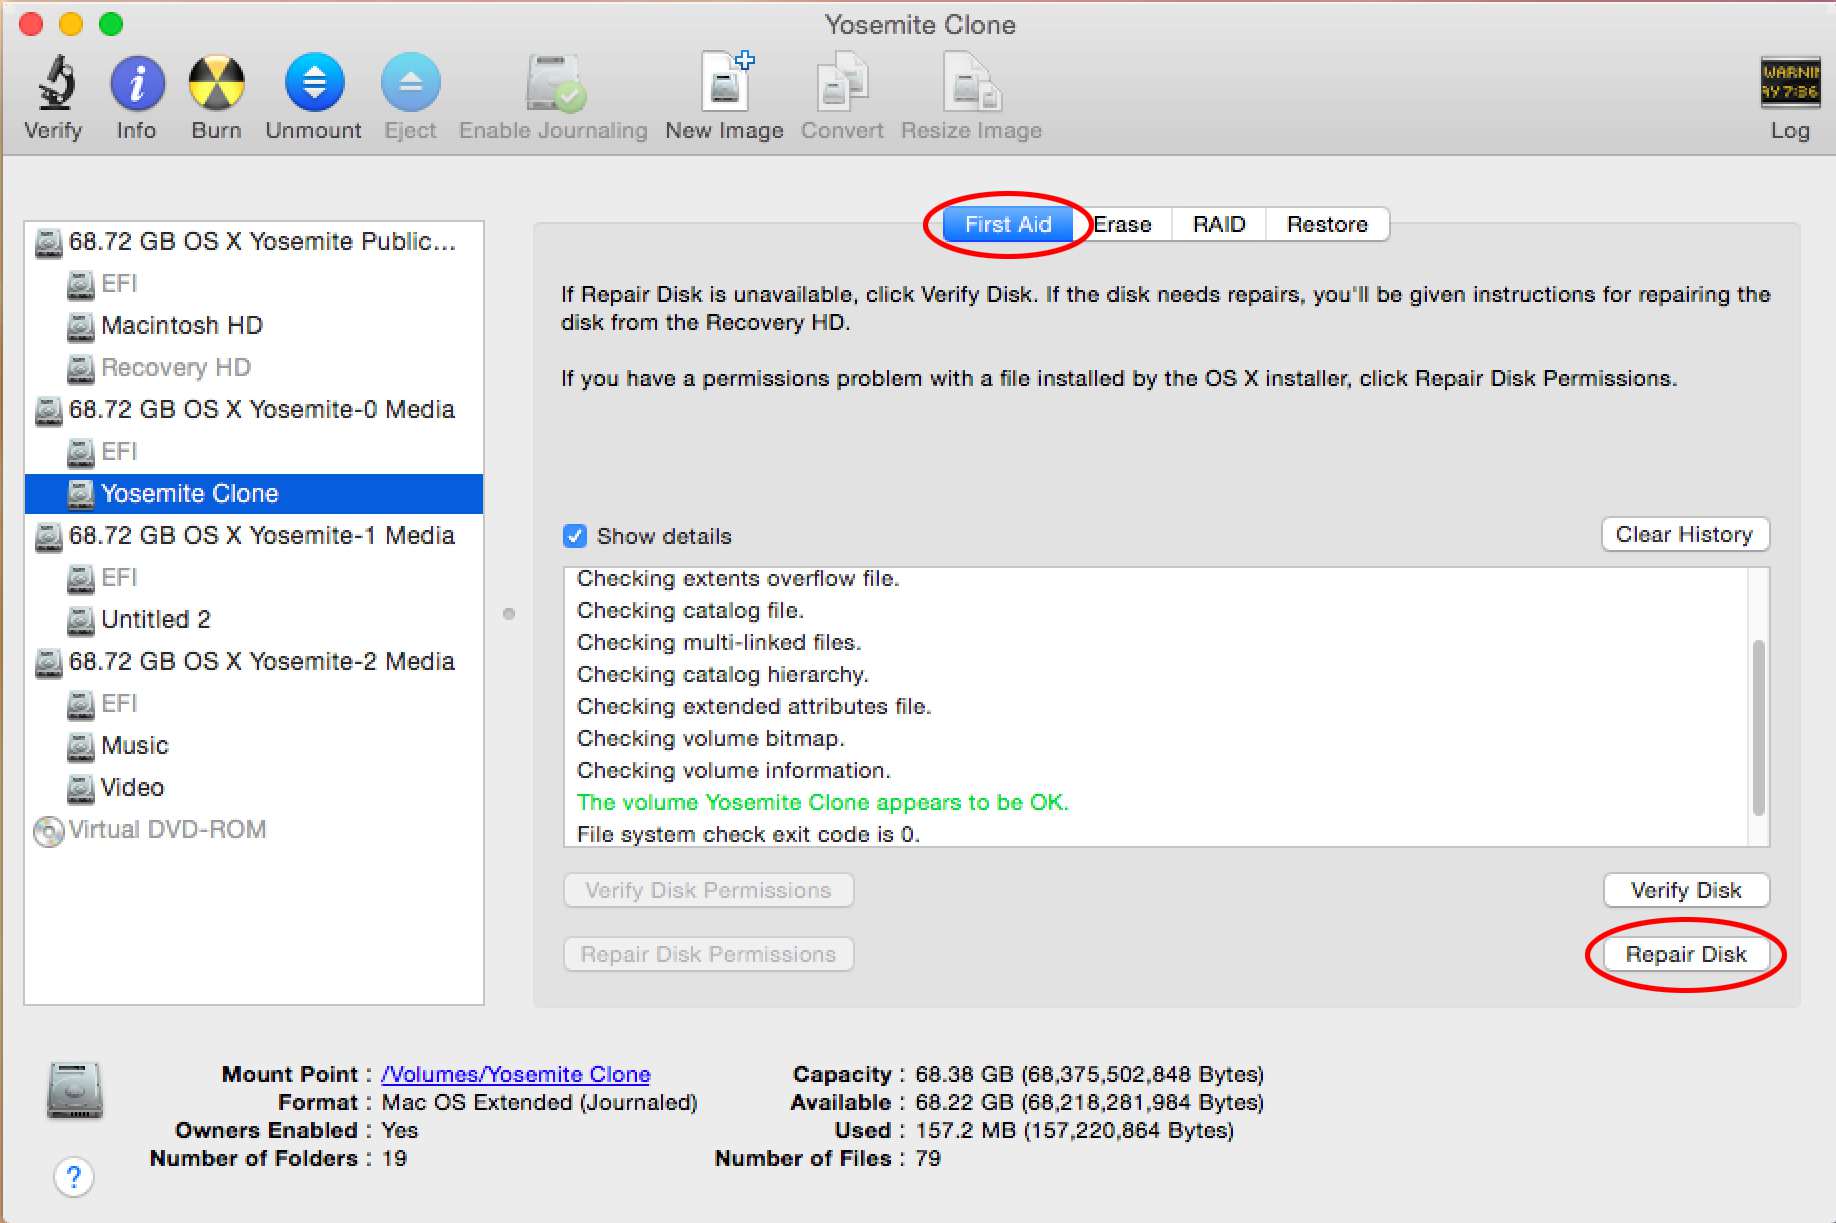
Task: Click the Eject toolbar icon
Action: 410,82
